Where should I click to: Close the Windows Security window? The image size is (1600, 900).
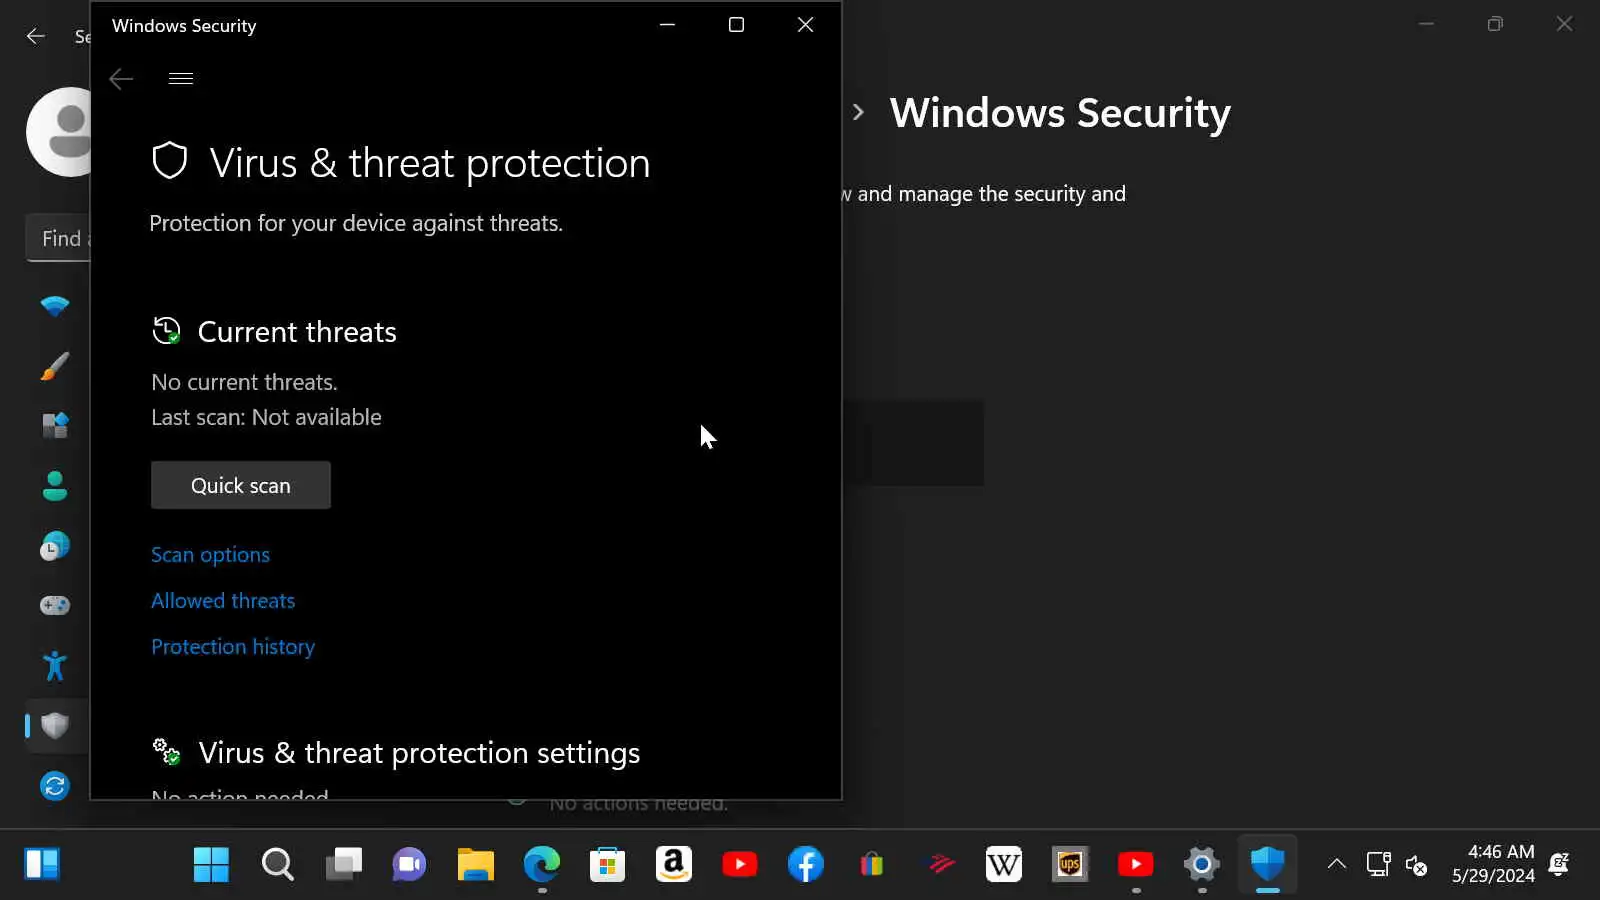click(805, 25)
